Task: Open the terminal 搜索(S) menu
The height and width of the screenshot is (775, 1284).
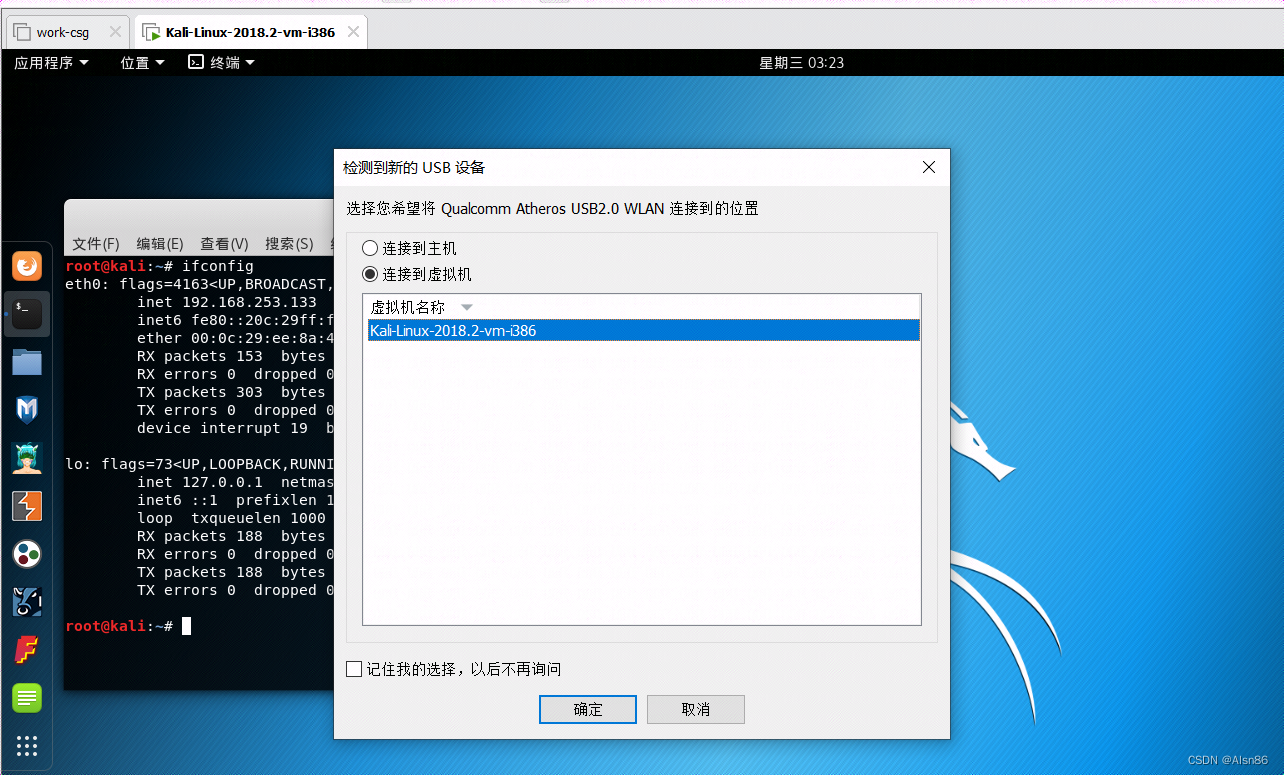Action: point(289,244)
